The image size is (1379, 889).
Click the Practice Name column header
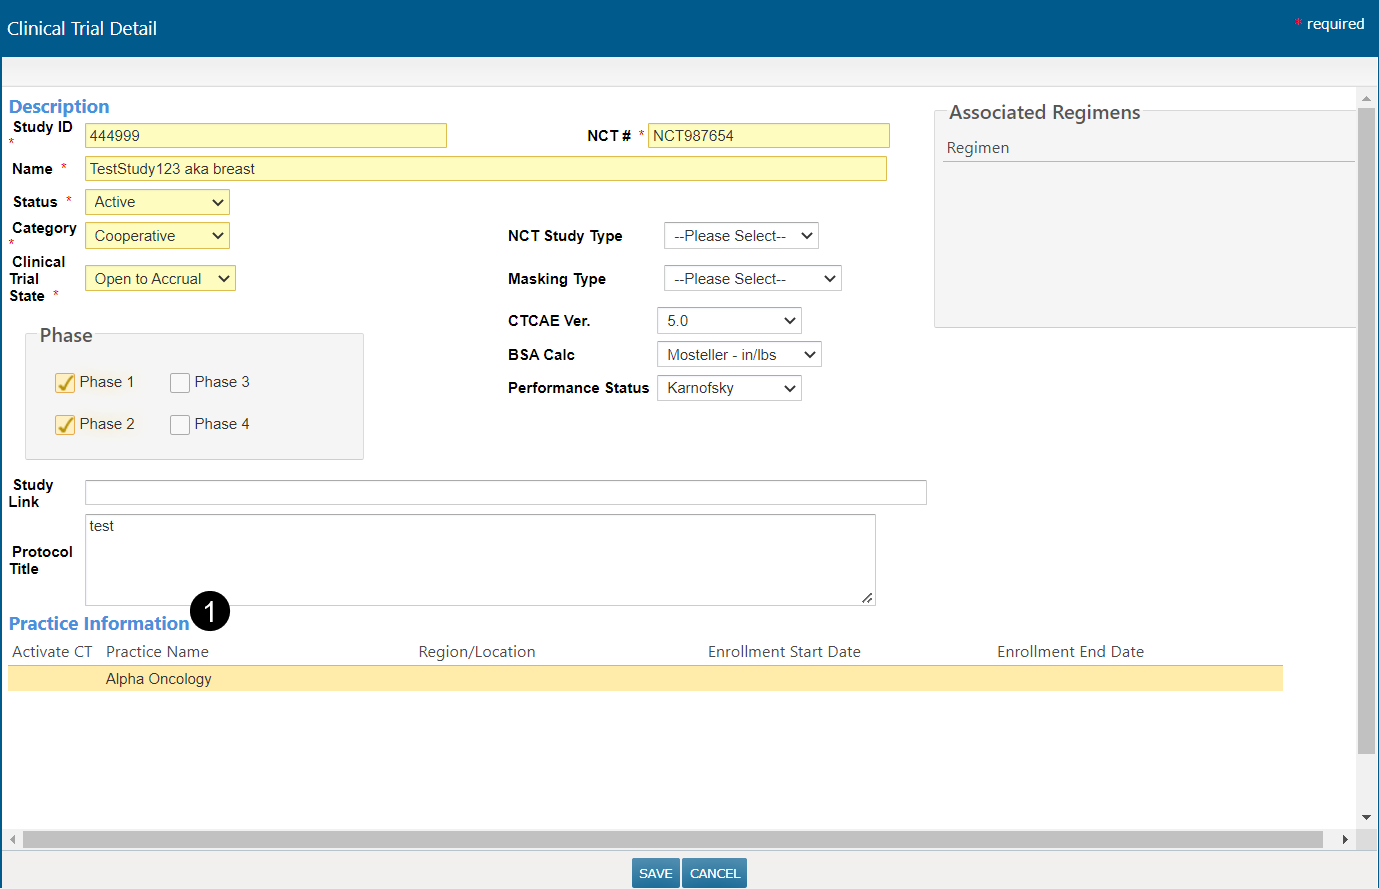pyautogui.click(x=157, y=652)
